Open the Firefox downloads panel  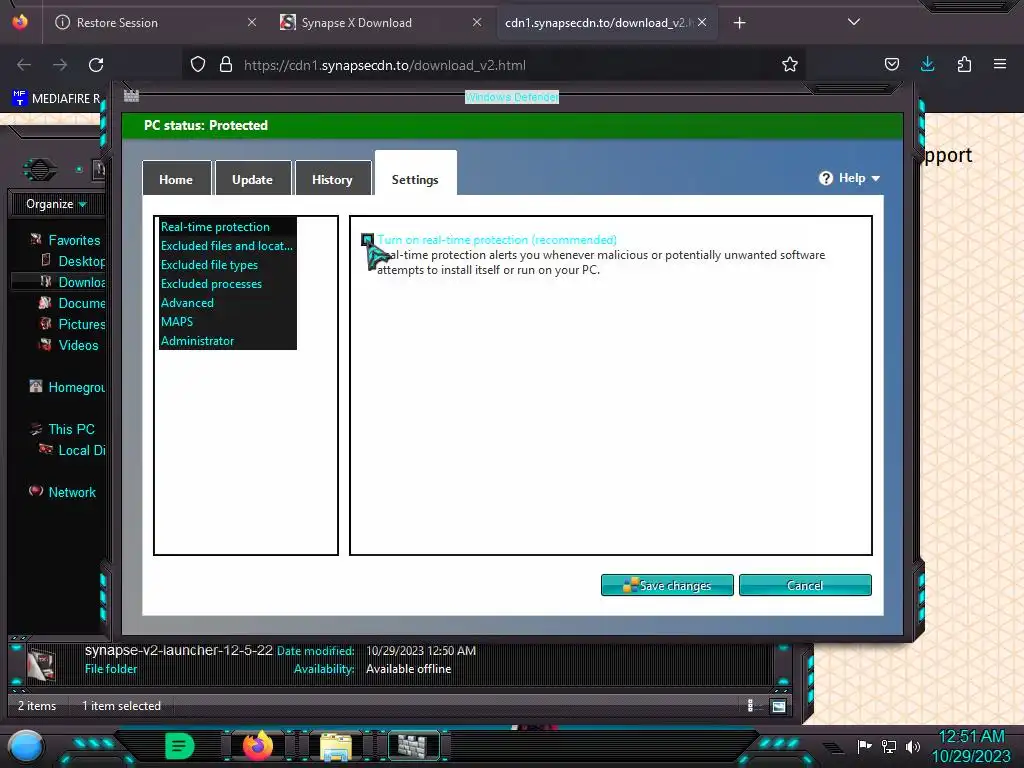point(927,64)
